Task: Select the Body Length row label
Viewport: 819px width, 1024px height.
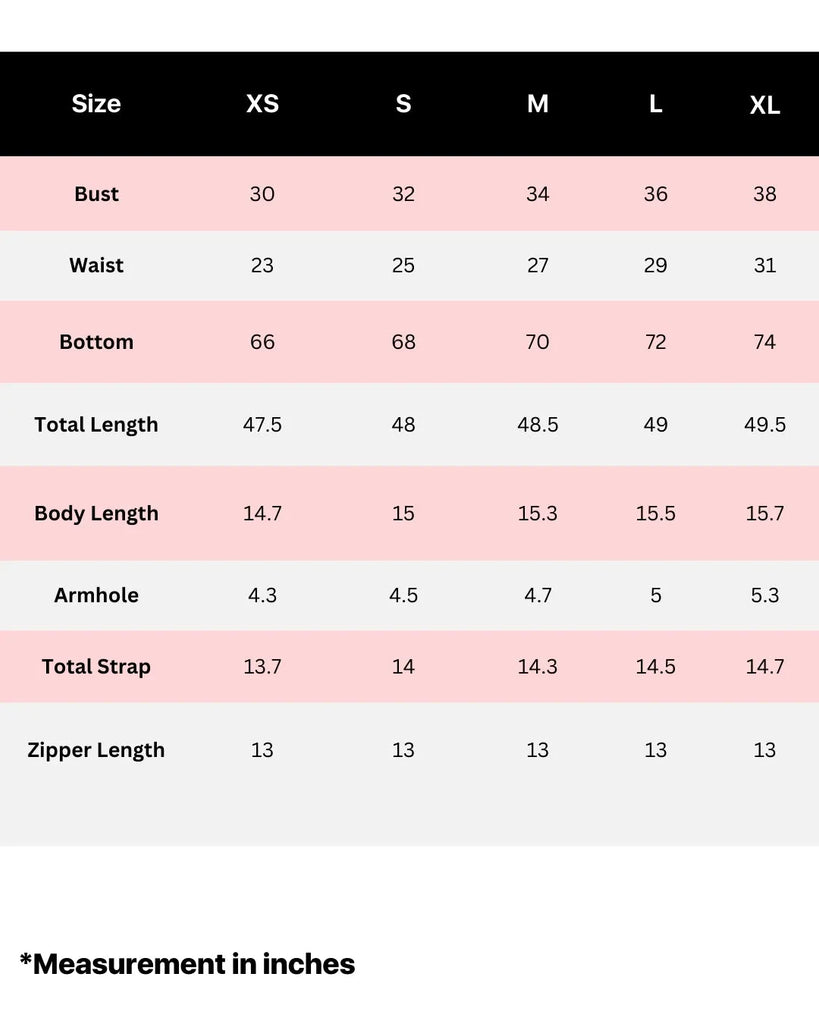Action: pos(96,514)
